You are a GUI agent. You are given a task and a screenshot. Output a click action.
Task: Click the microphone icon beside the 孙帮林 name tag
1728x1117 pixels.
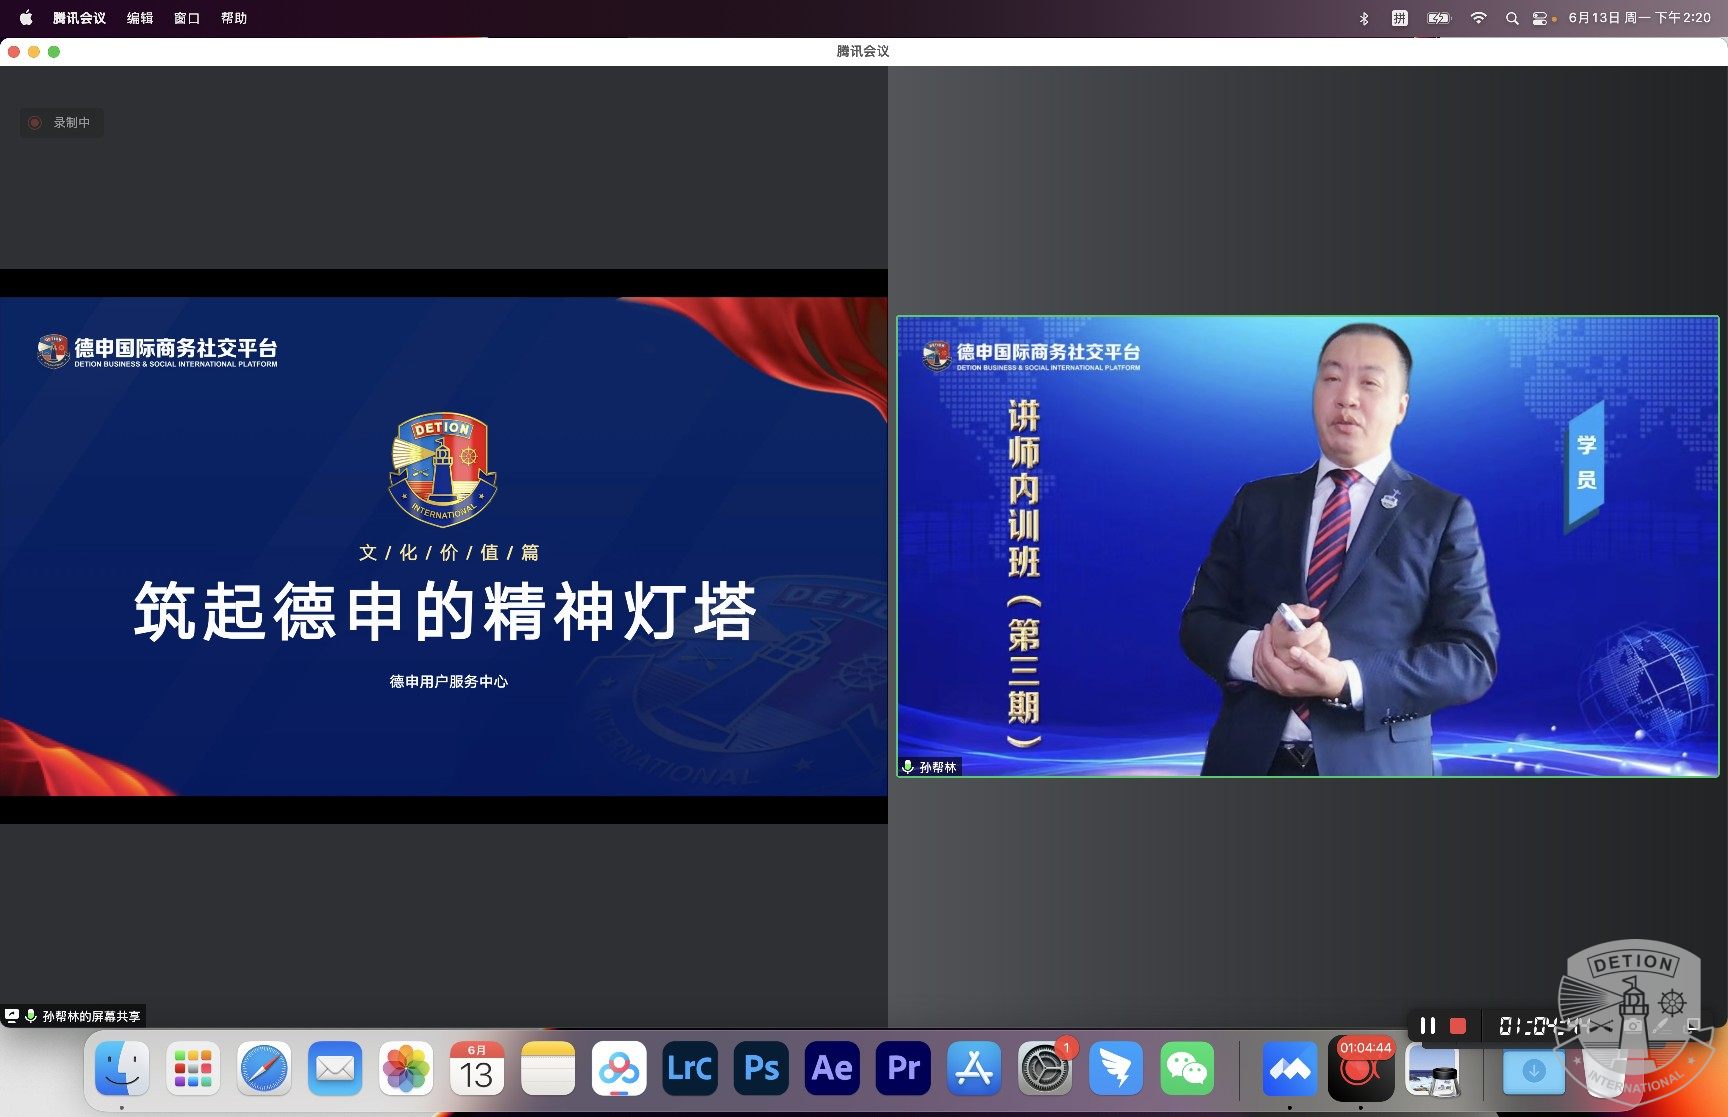[x=908, y=767]
